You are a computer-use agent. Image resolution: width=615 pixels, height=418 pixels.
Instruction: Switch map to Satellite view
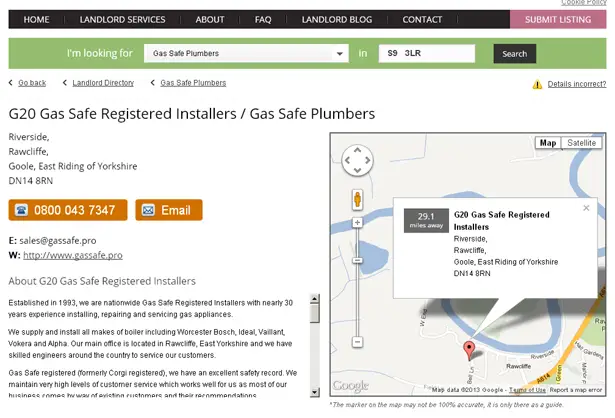click(x=581, y=143)
